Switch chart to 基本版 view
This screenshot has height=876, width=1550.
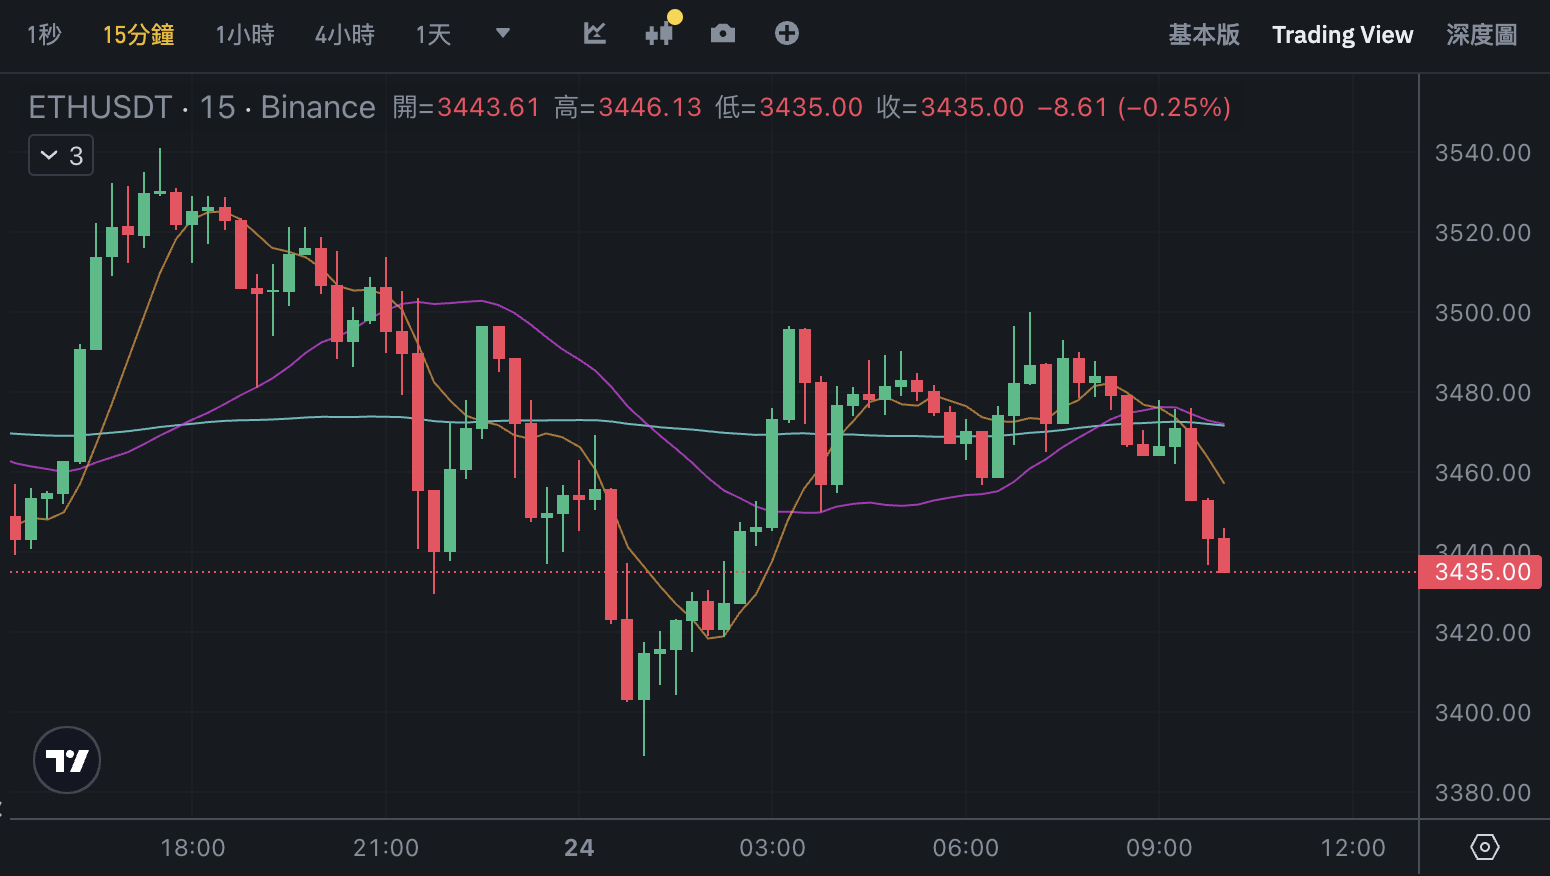point(1204,35)
